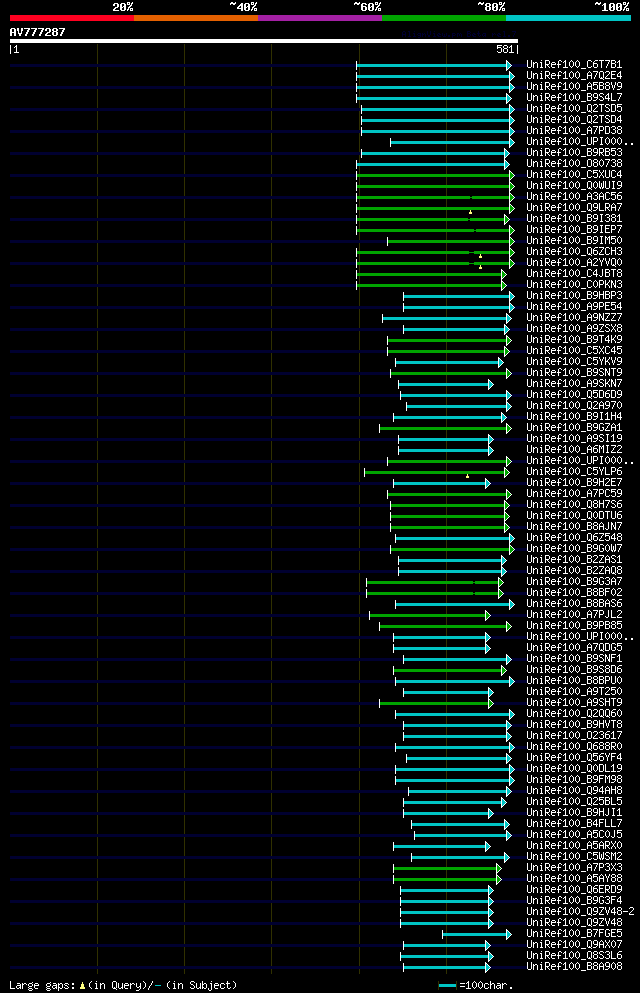This screenshot has height=993, width=640.
Task: Open the UniRef100_A9NZZ7 entry
Action: coord(574,318)
